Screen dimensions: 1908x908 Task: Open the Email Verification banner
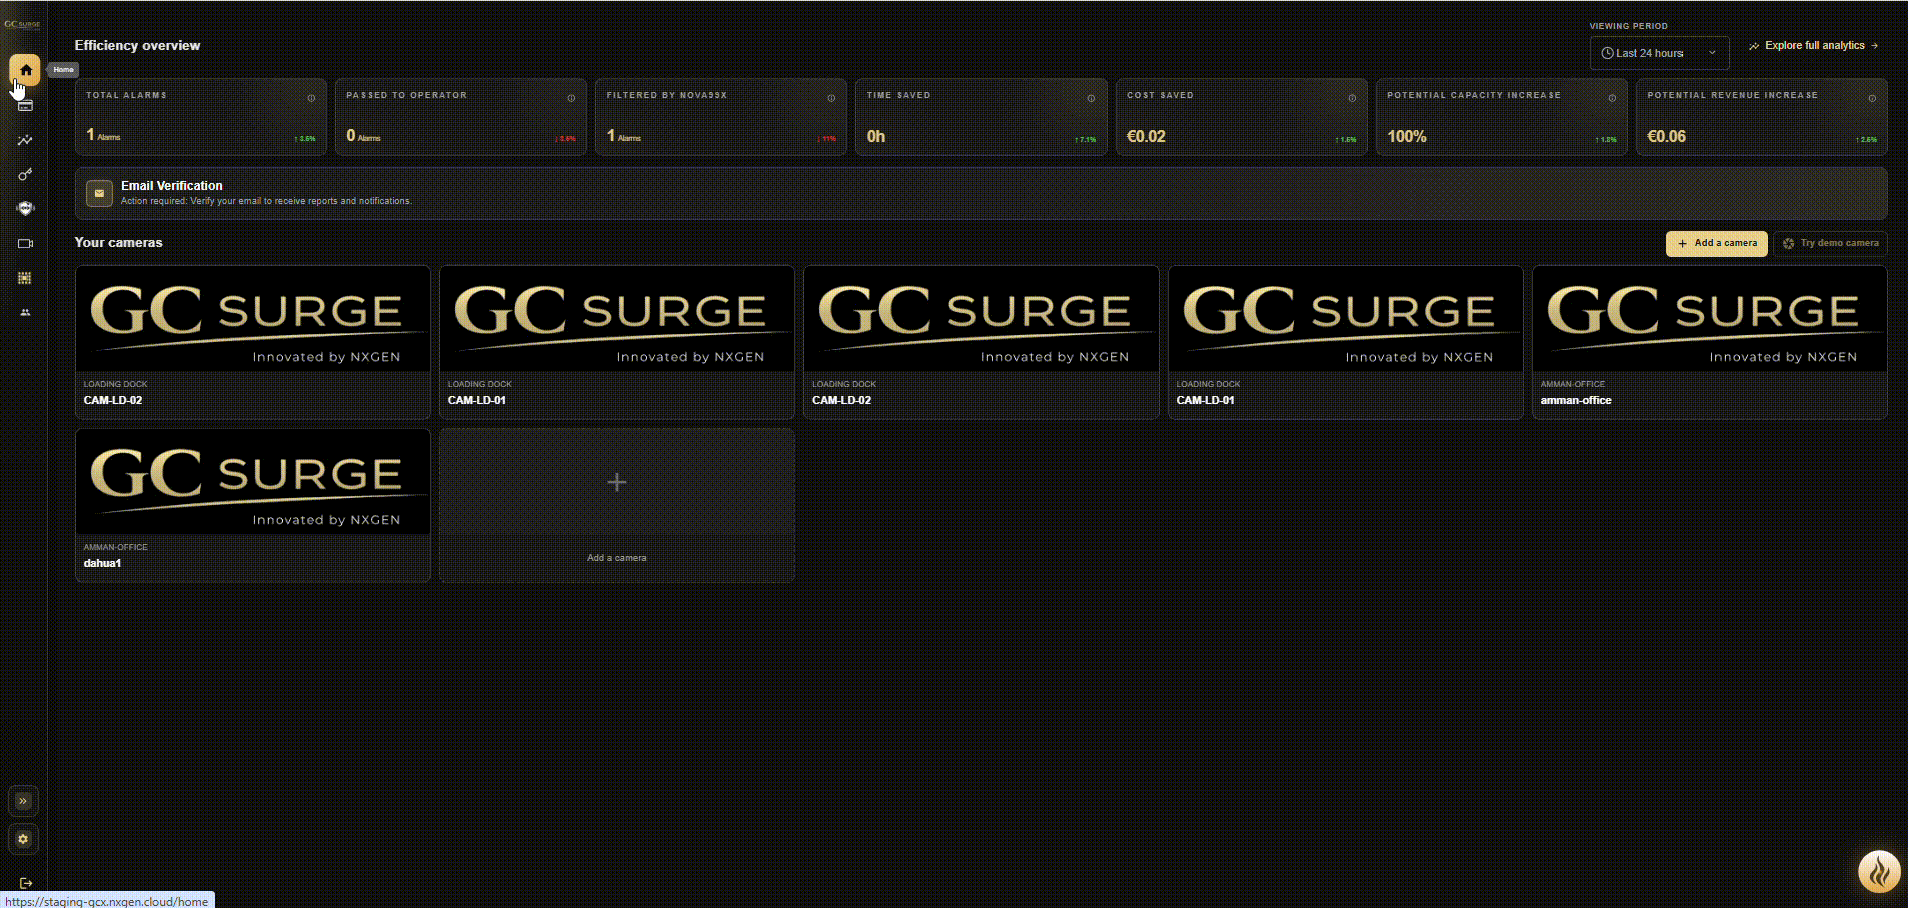point(981,193)
